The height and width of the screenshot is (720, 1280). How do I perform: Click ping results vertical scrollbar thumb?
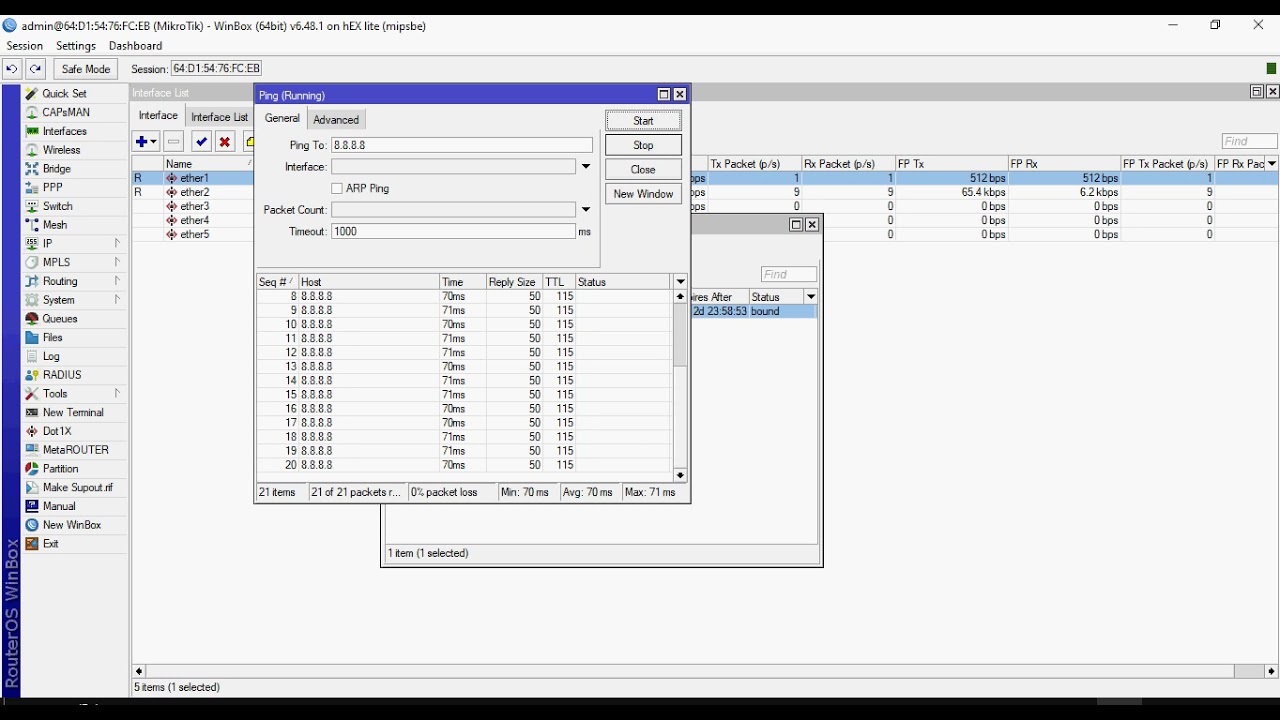(680, 336)
